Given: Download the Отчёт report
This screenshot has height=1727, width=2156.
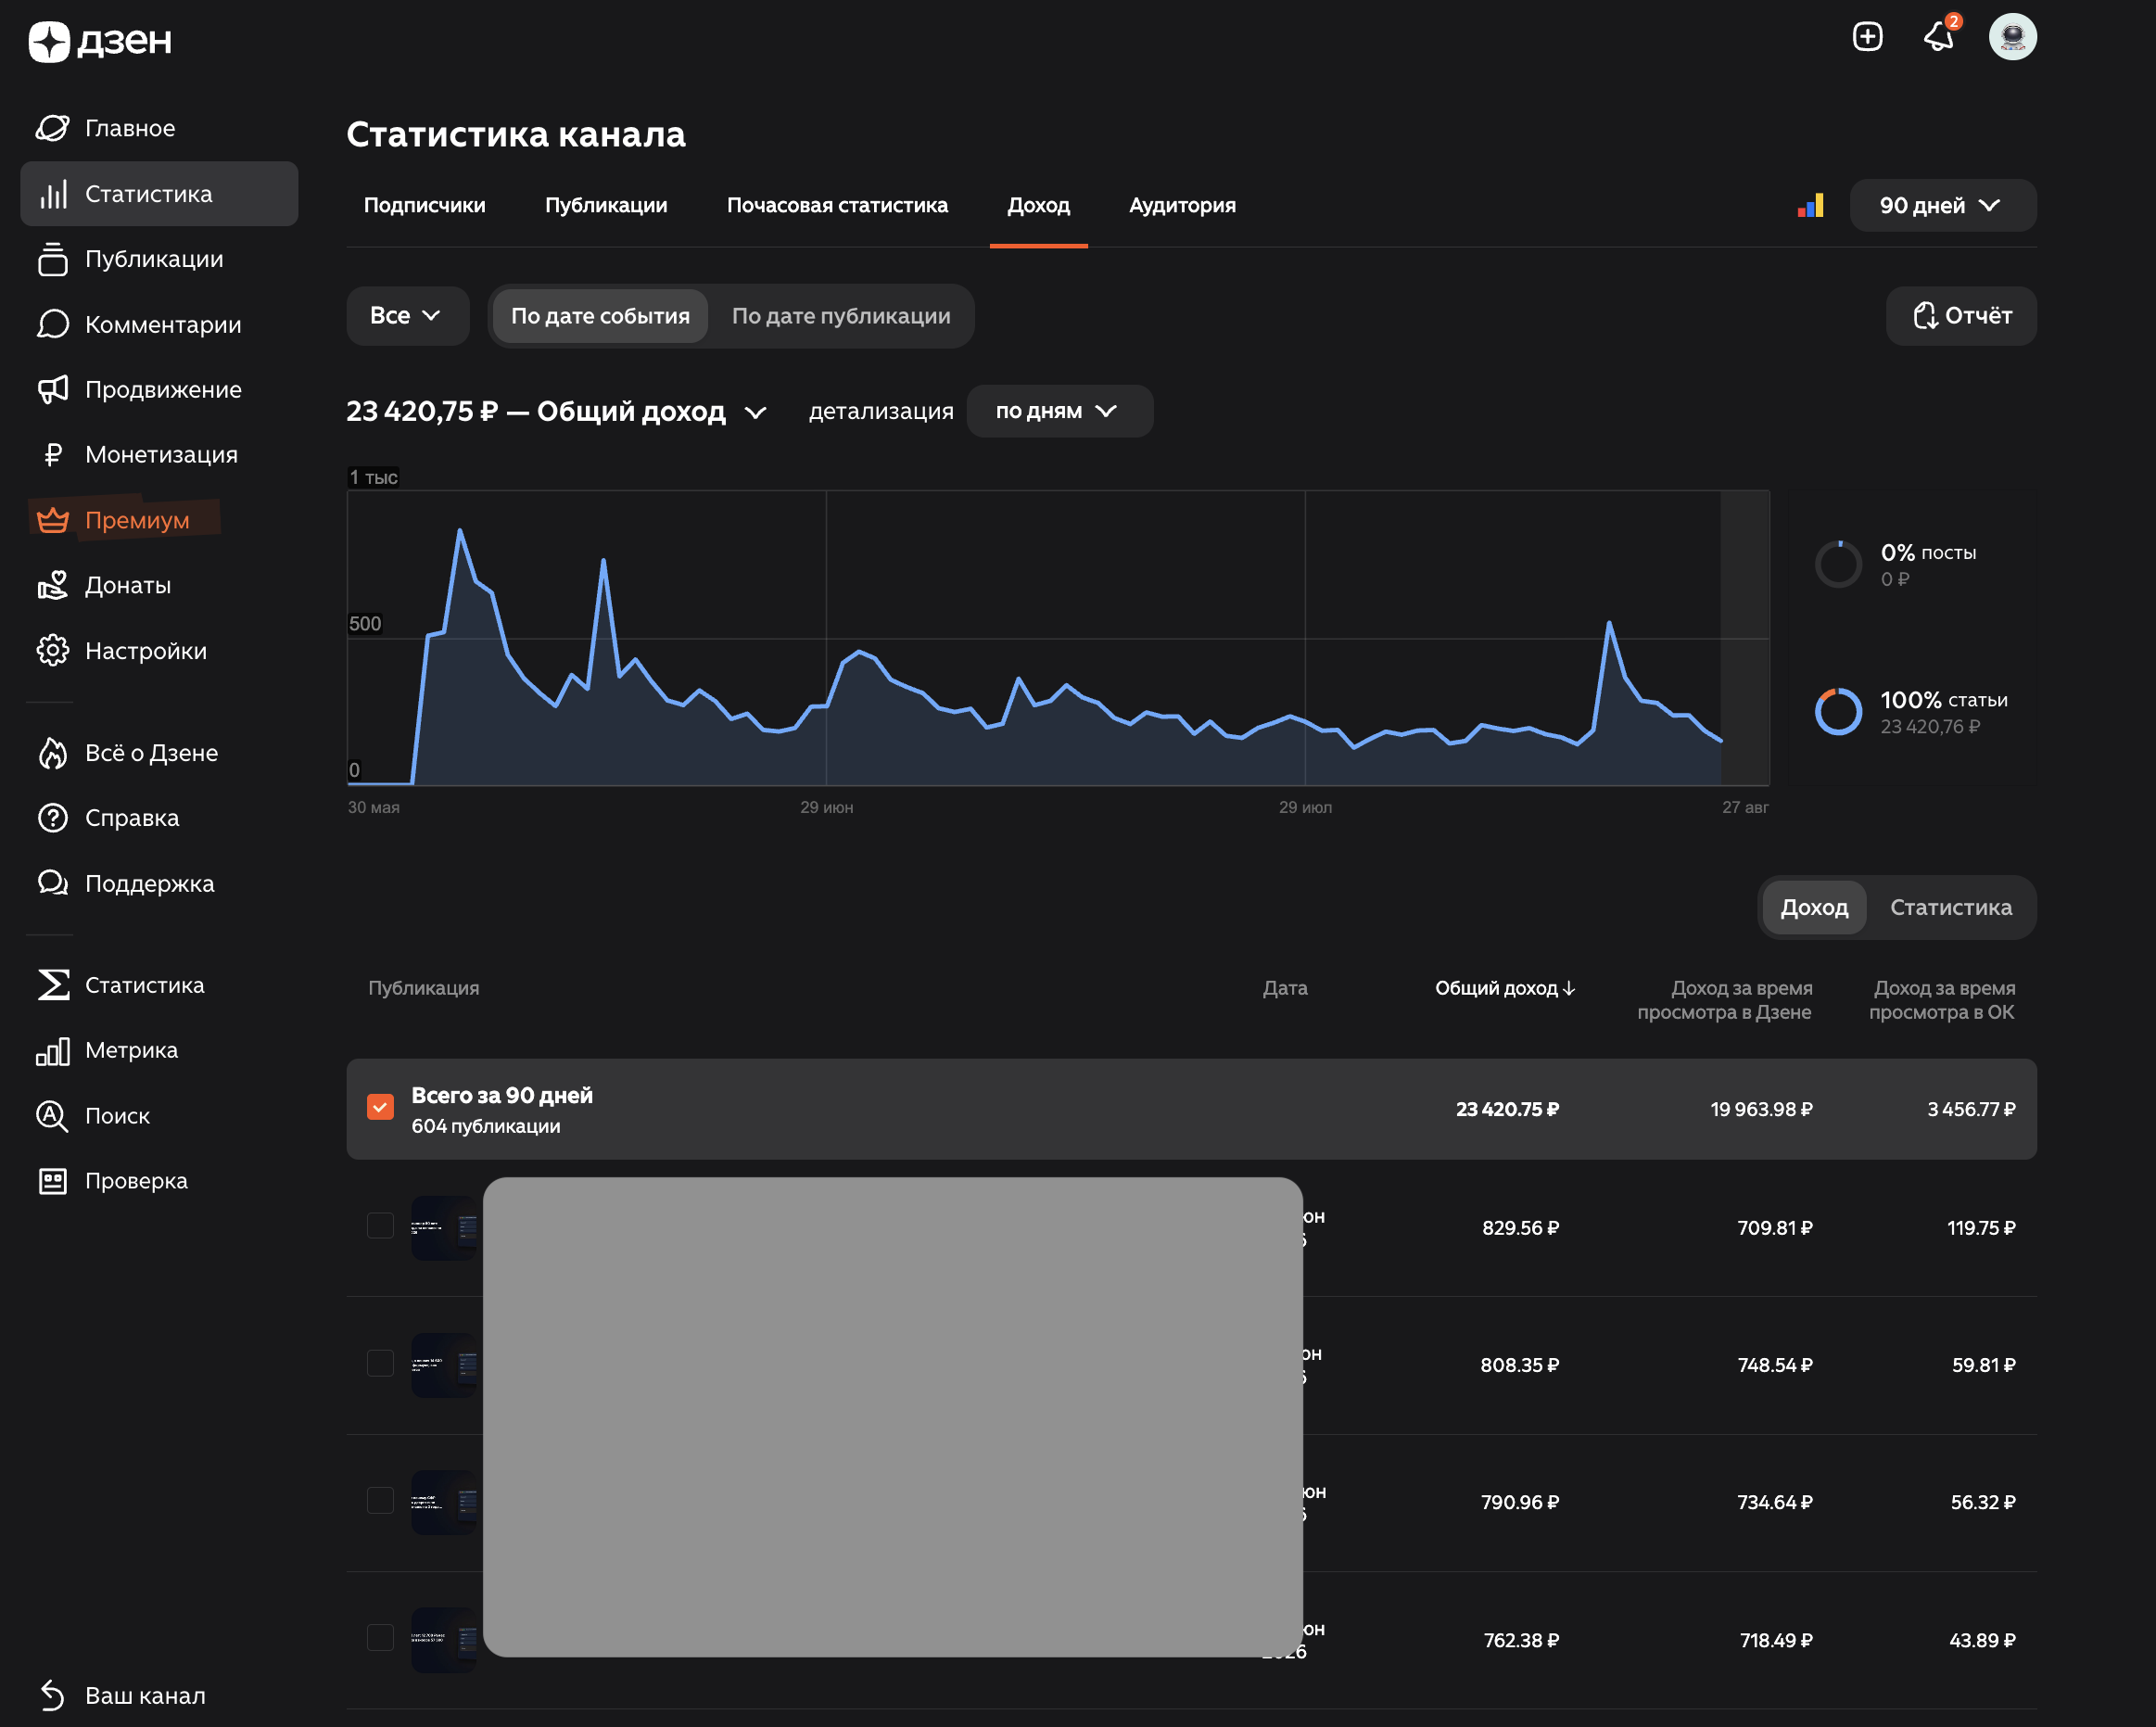Looking at the screenshot, I should coord(1961,316).
